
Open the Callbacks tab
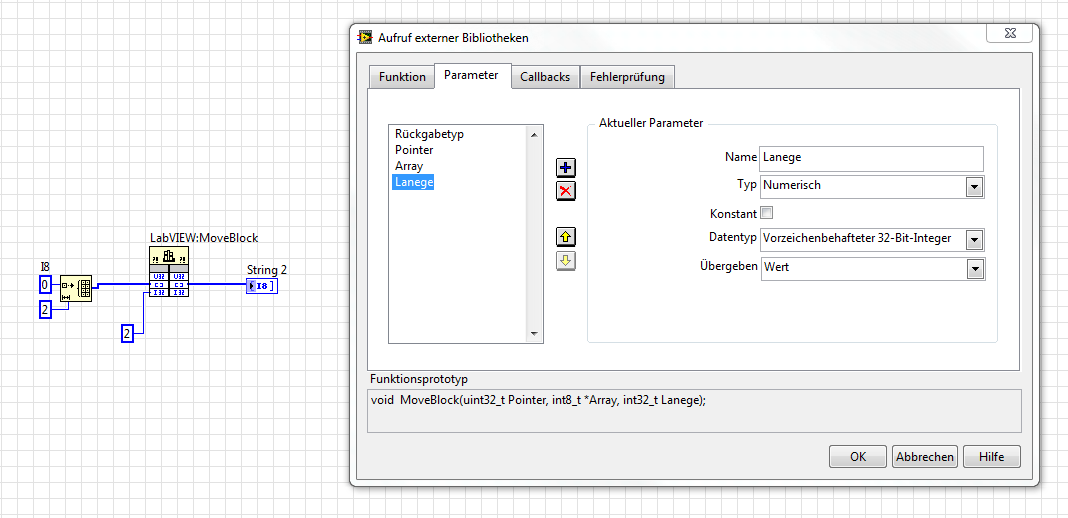[x=545, y=77]
